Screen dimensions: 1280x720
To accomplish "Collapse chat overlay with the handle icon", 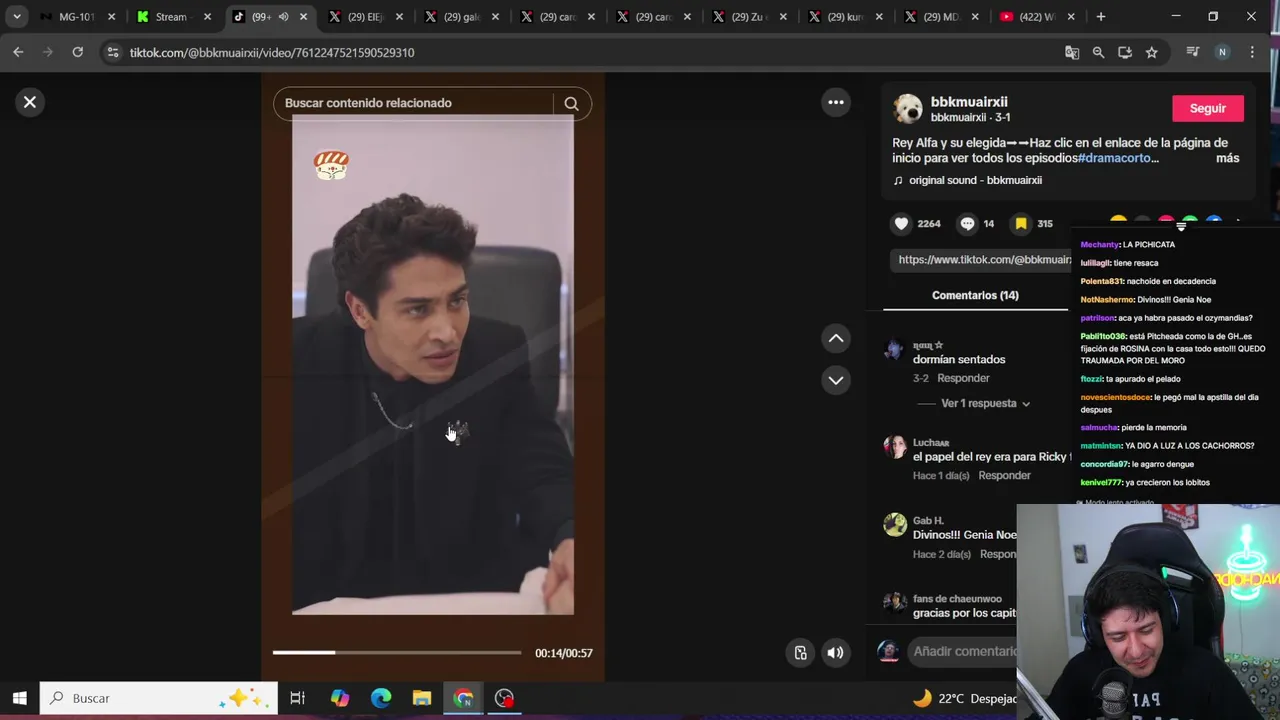I will 1181,227.
